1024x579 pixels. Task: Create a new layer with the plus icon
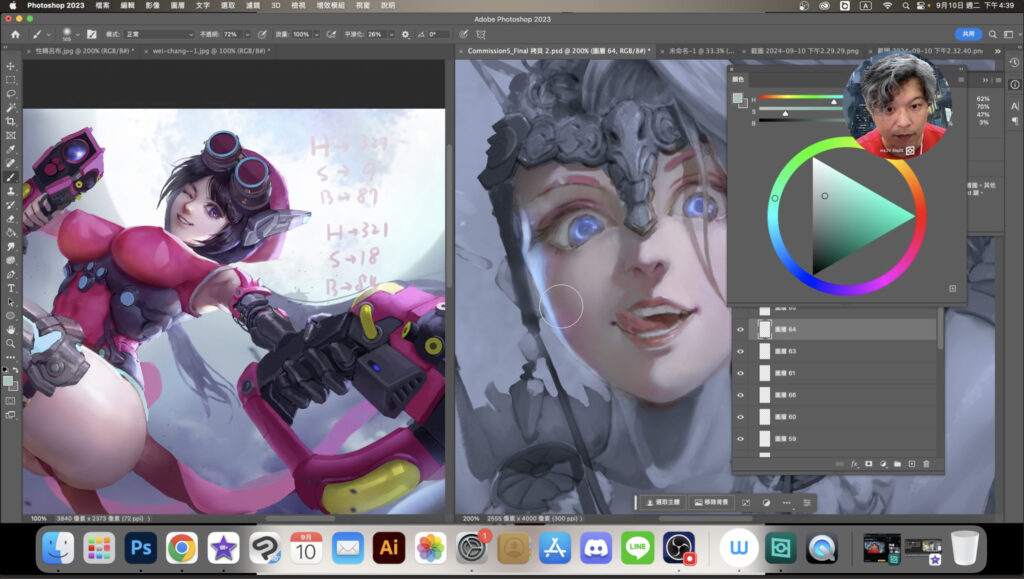tap(912, 464)
